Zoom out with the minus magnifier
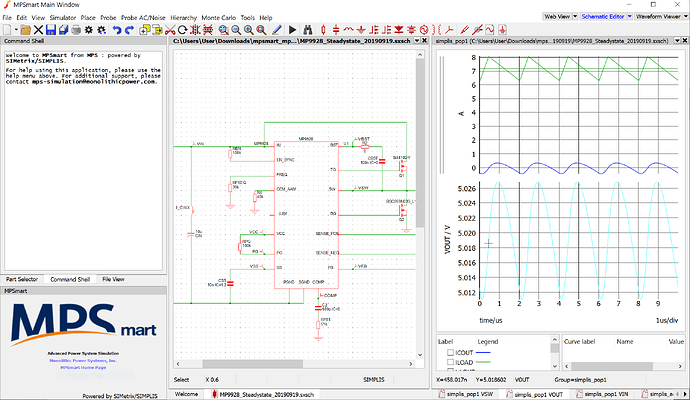 coord(236,29)
